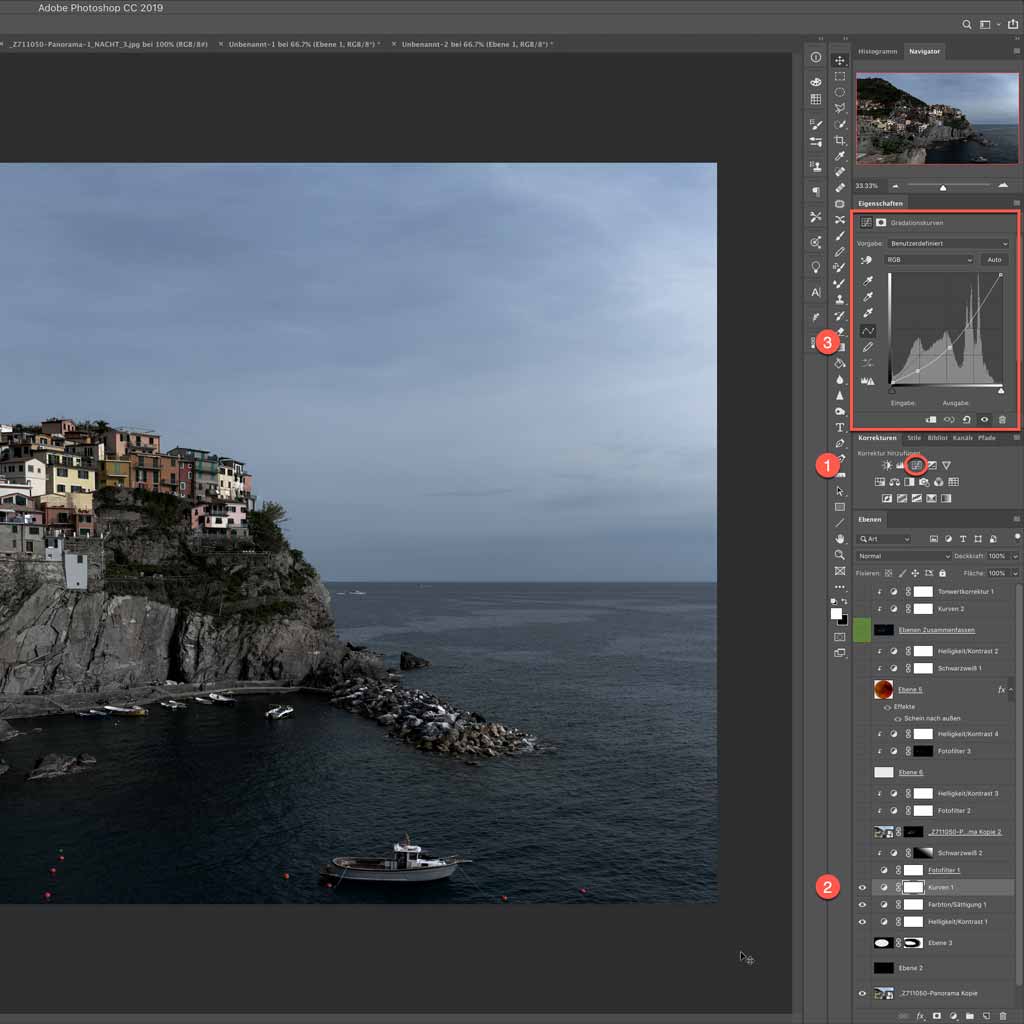
Task: Open the Vorgabe Benutzerdefiniert dropdown
Action: tap(948, 244)
